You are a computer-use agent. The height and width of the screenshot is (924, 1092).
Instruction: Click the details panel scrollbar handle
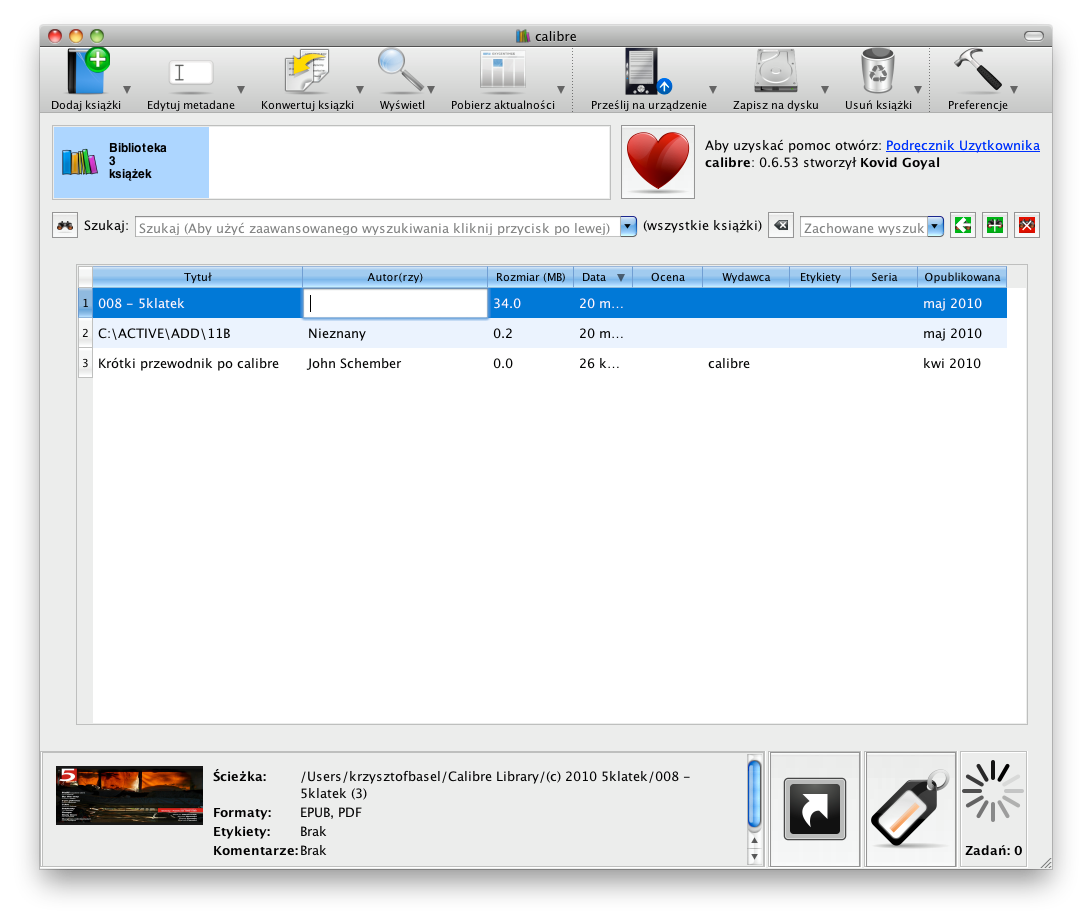pyautogui.click(x=754, y=794)
